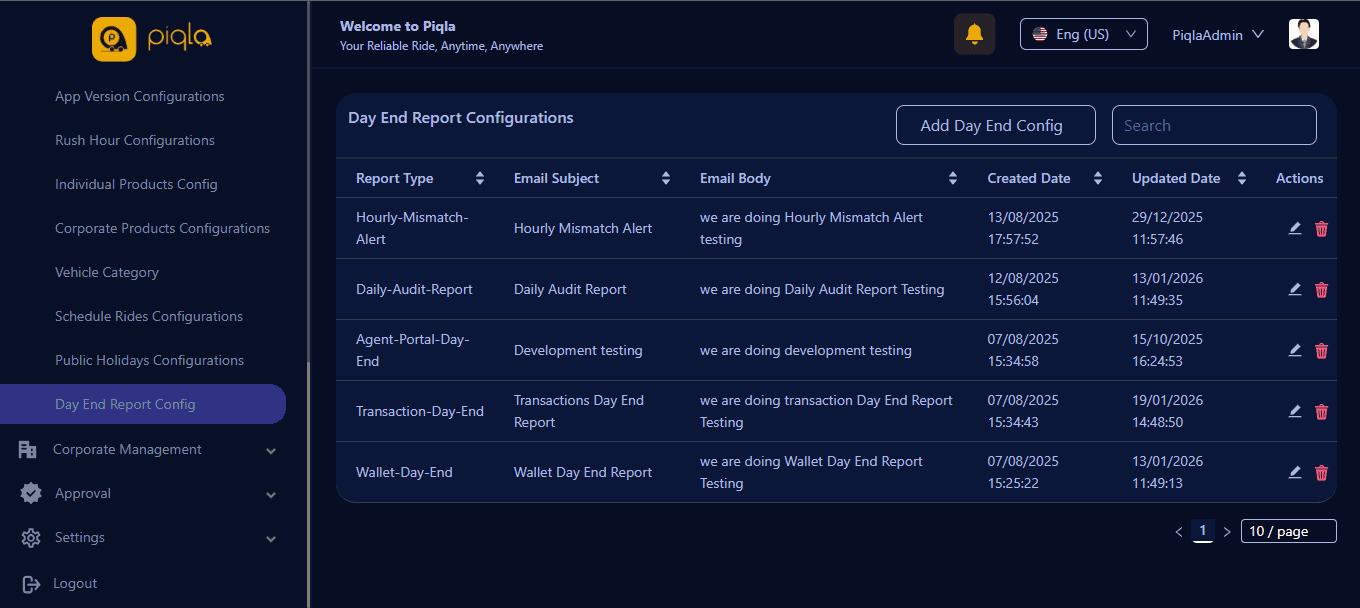Image resolution: width=1360 pixels, height=608 pixels.
Task: Click Daily Audit Report email subject
Action: click(x=570, y=289)
